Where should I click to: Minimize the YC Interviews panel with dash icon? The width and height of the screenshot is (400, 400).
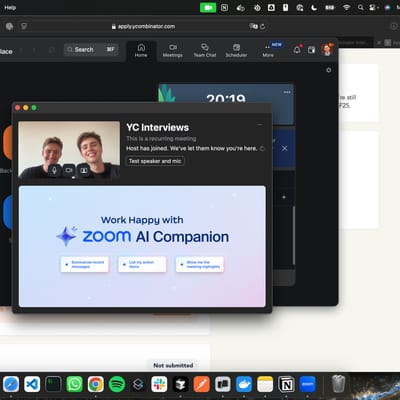pyautogui.click(x=260, y=125)
